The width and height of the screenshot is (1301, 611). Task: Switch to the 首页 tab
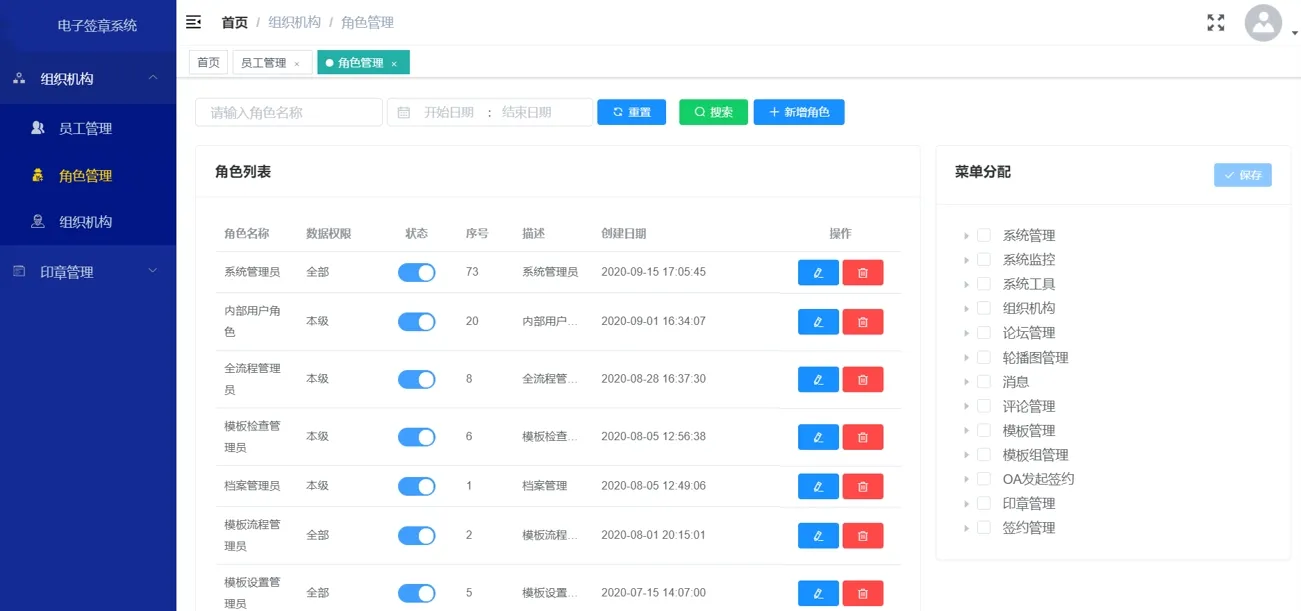pos(208,63)
